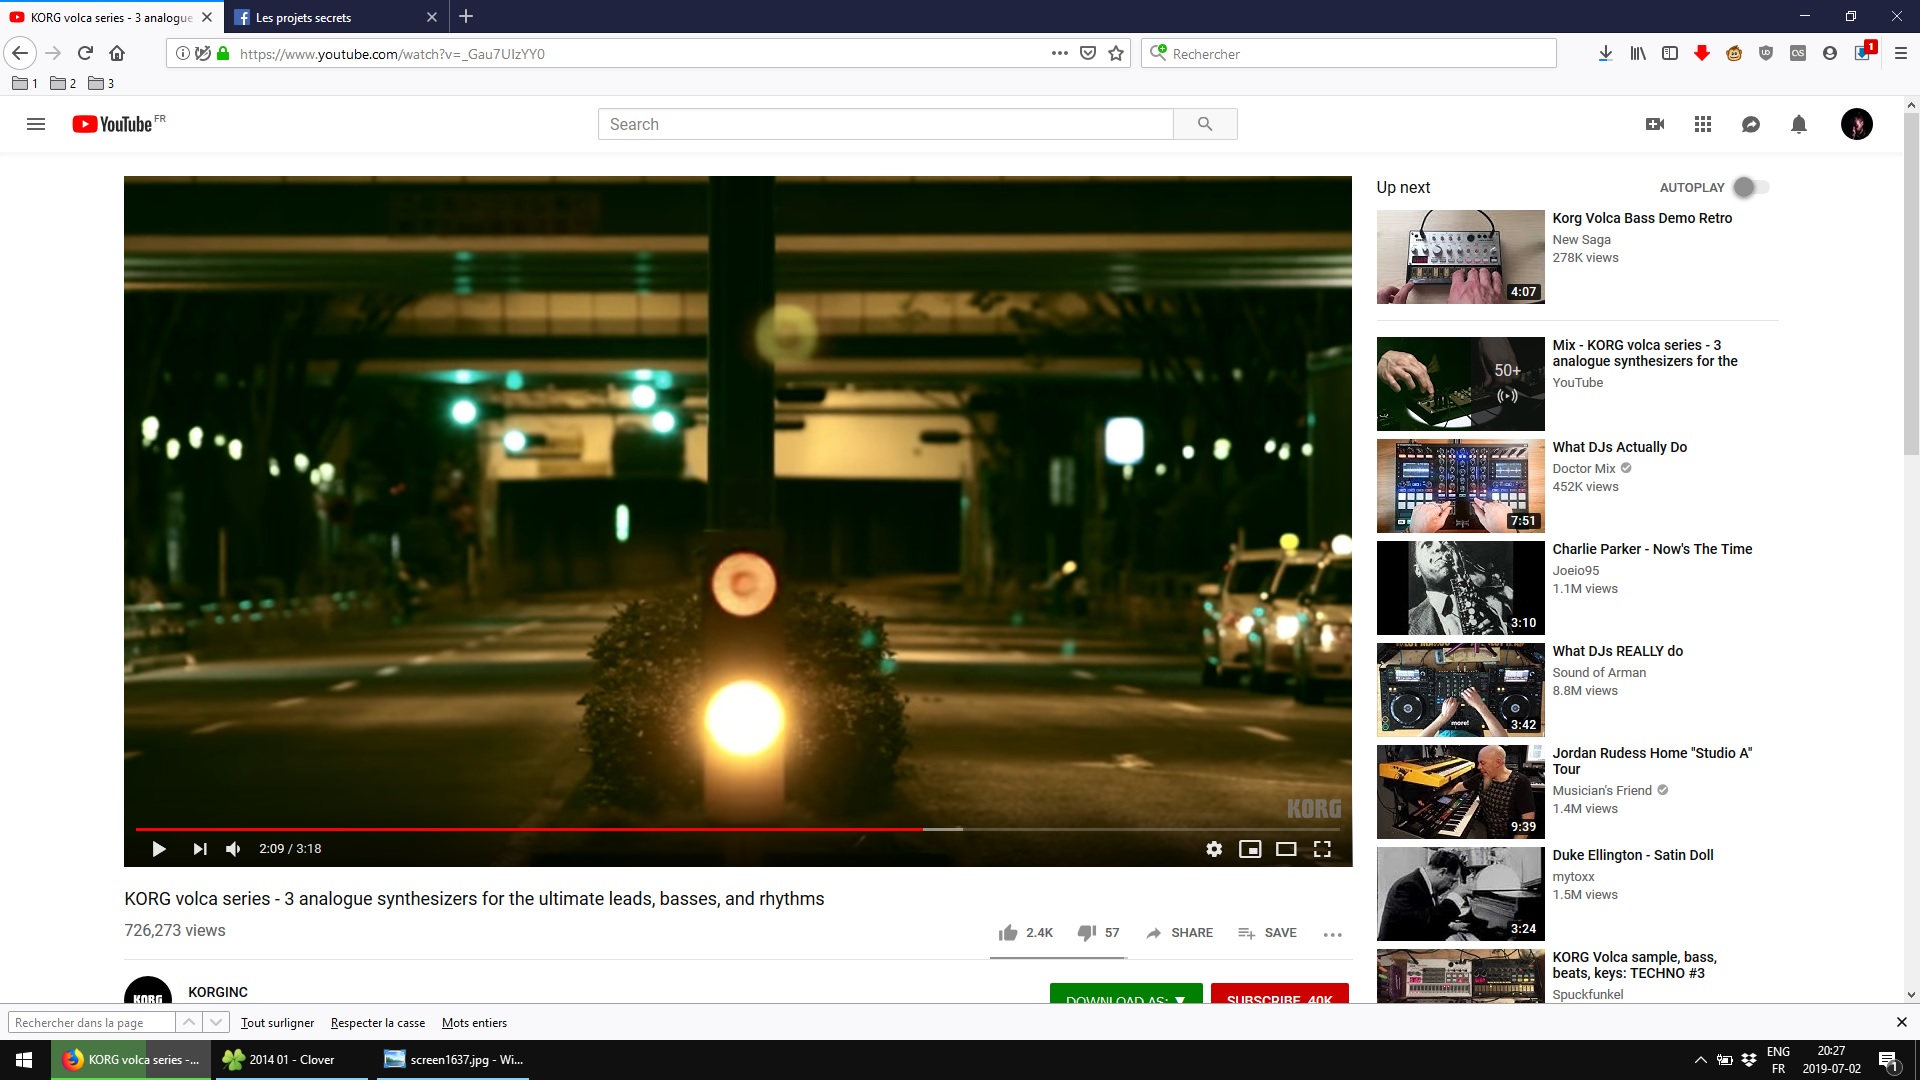Open YouTube hamburger guide menu
Screen dimensions: 1920x1080
coord(36,124)
